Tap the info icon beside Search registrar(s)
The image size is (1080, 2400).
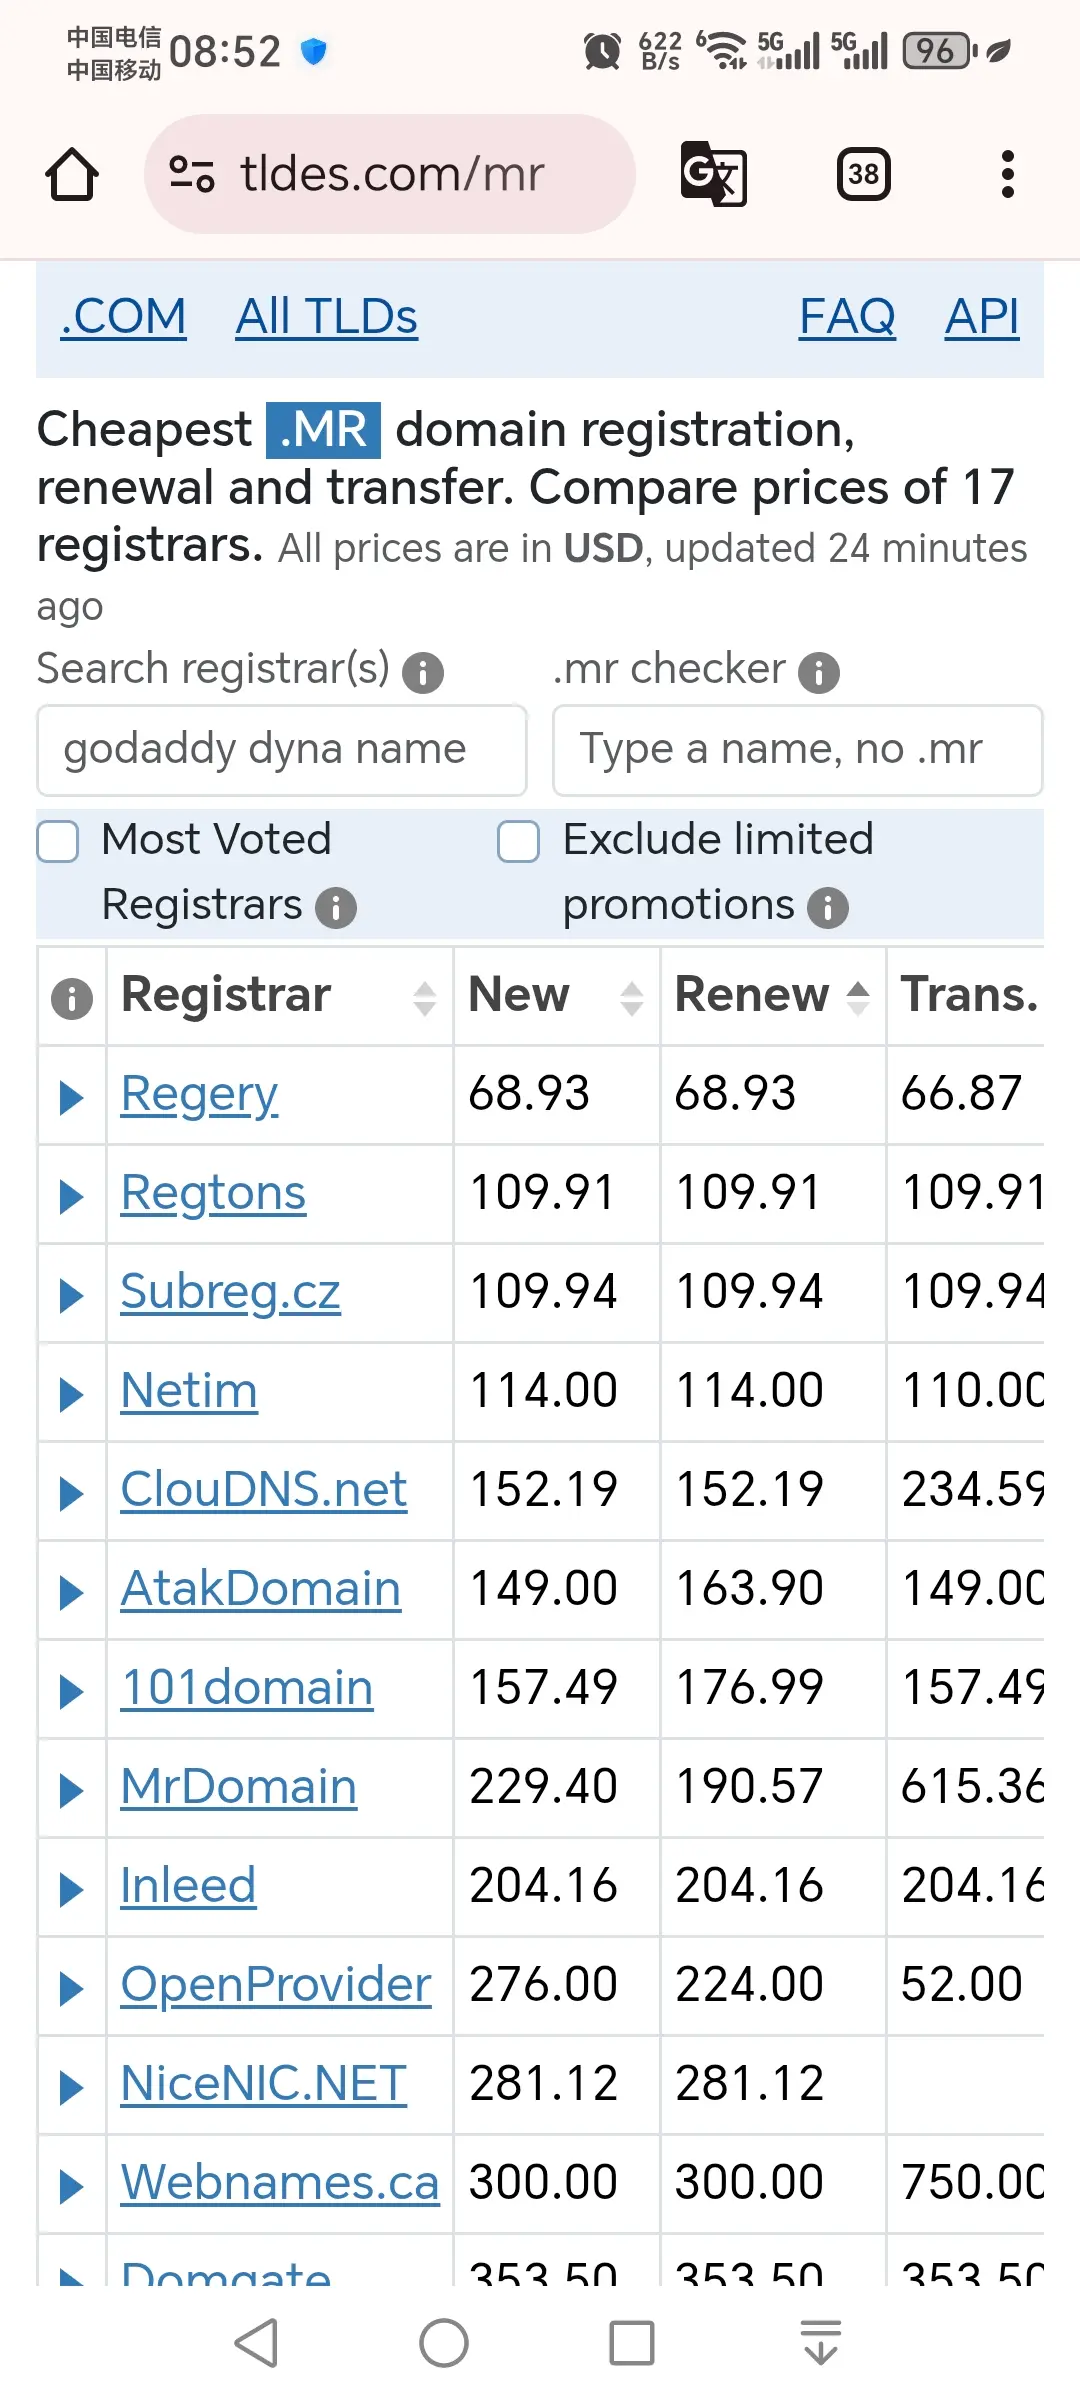423,673
